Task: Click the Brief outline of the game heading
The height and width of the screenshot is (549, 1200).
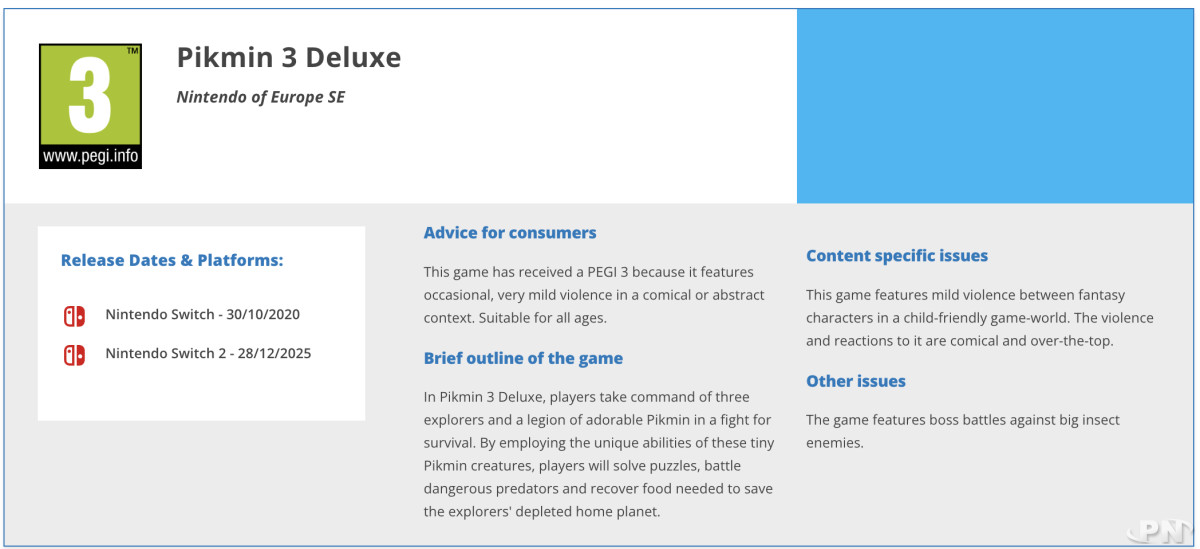Action: [523, 358]
